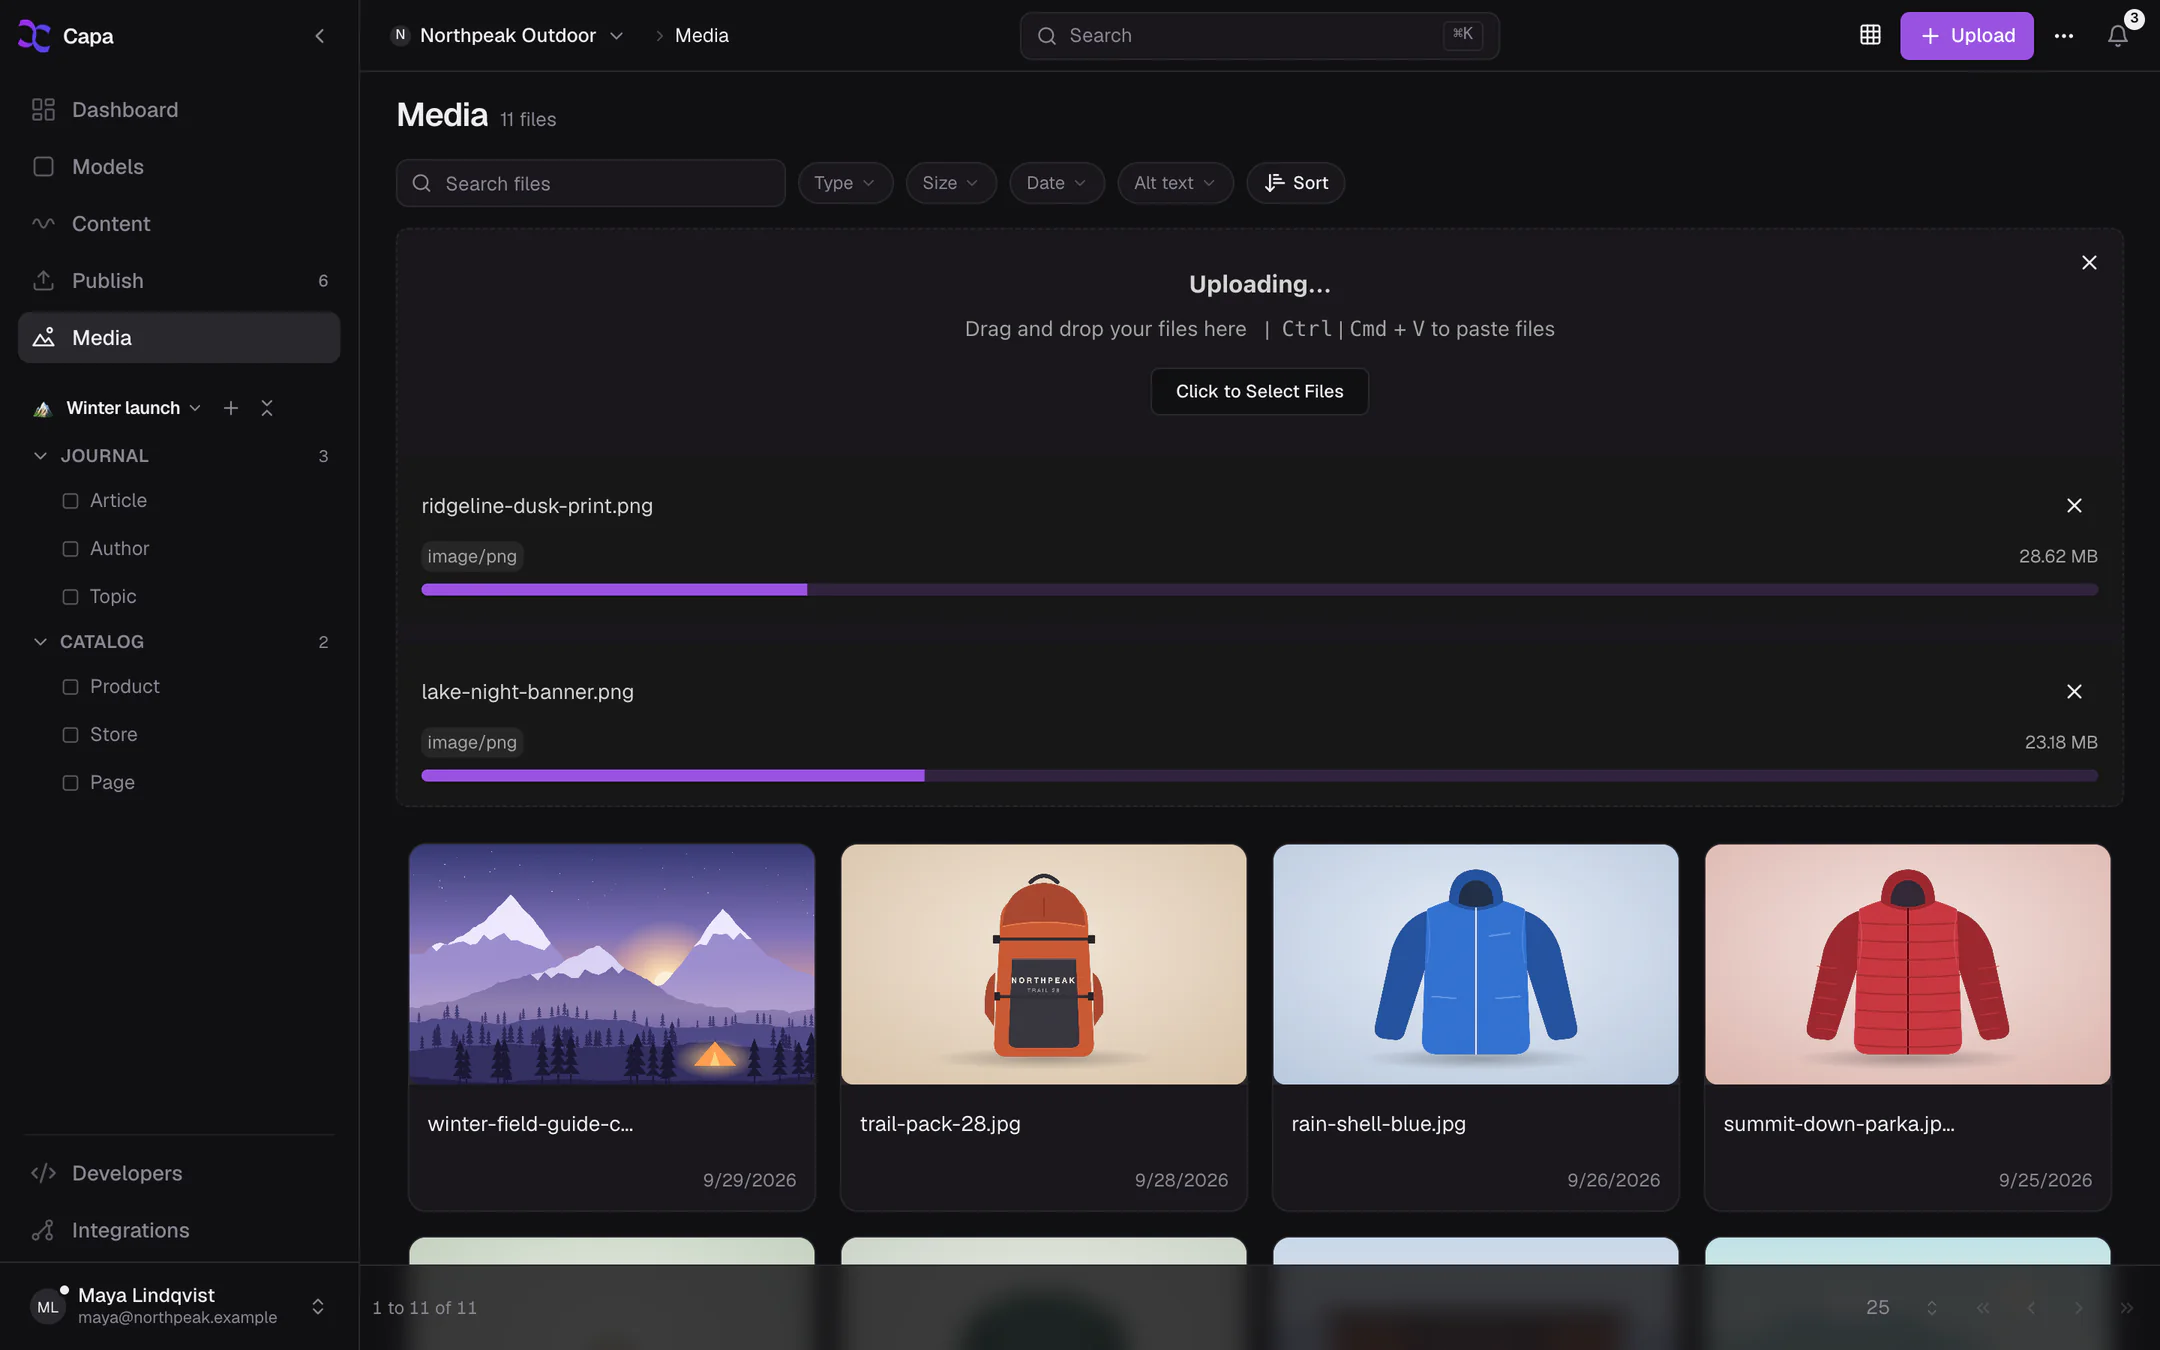Open the Alt text filter dropdown
This screenshot has height=1350, width=2160.
[1175, 183]
